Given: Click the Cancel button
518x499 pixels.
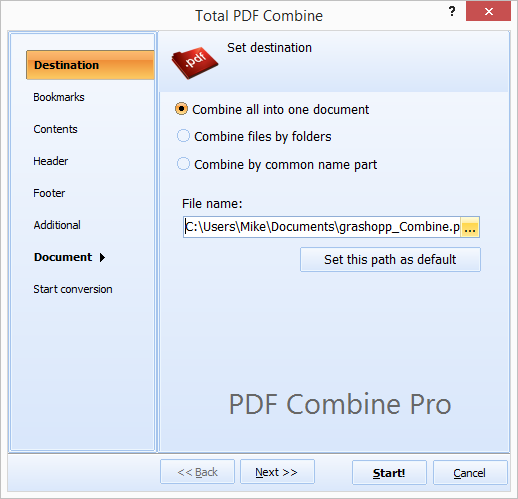Looking at the screenshot, I should coord(470,473).
